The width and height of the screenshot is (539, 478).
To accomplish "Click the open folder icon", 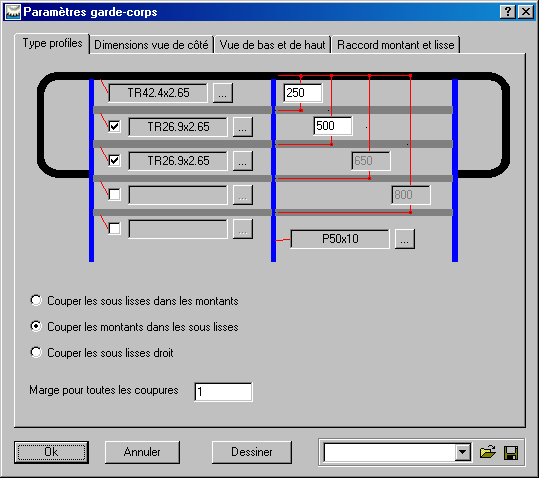I will click(x=487, y=452).
